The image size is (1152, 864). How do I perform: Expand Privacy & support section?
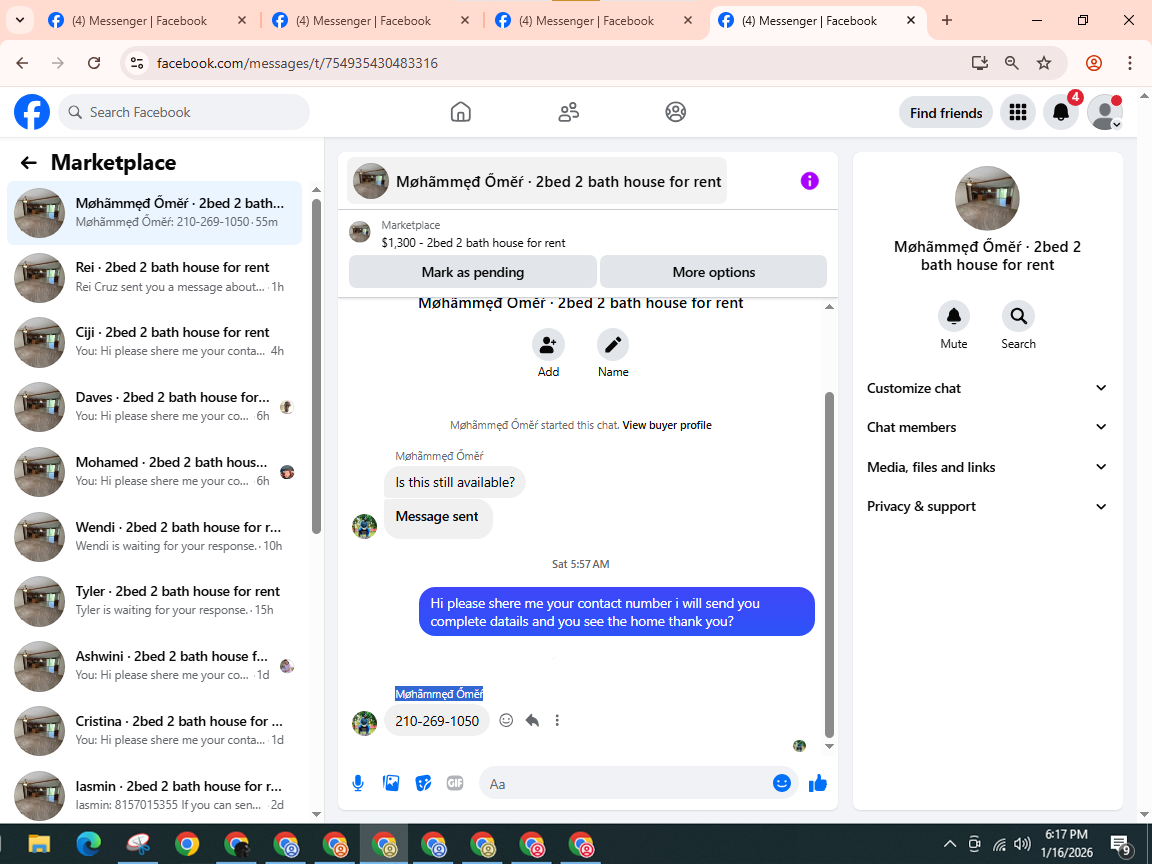point(987,506)
